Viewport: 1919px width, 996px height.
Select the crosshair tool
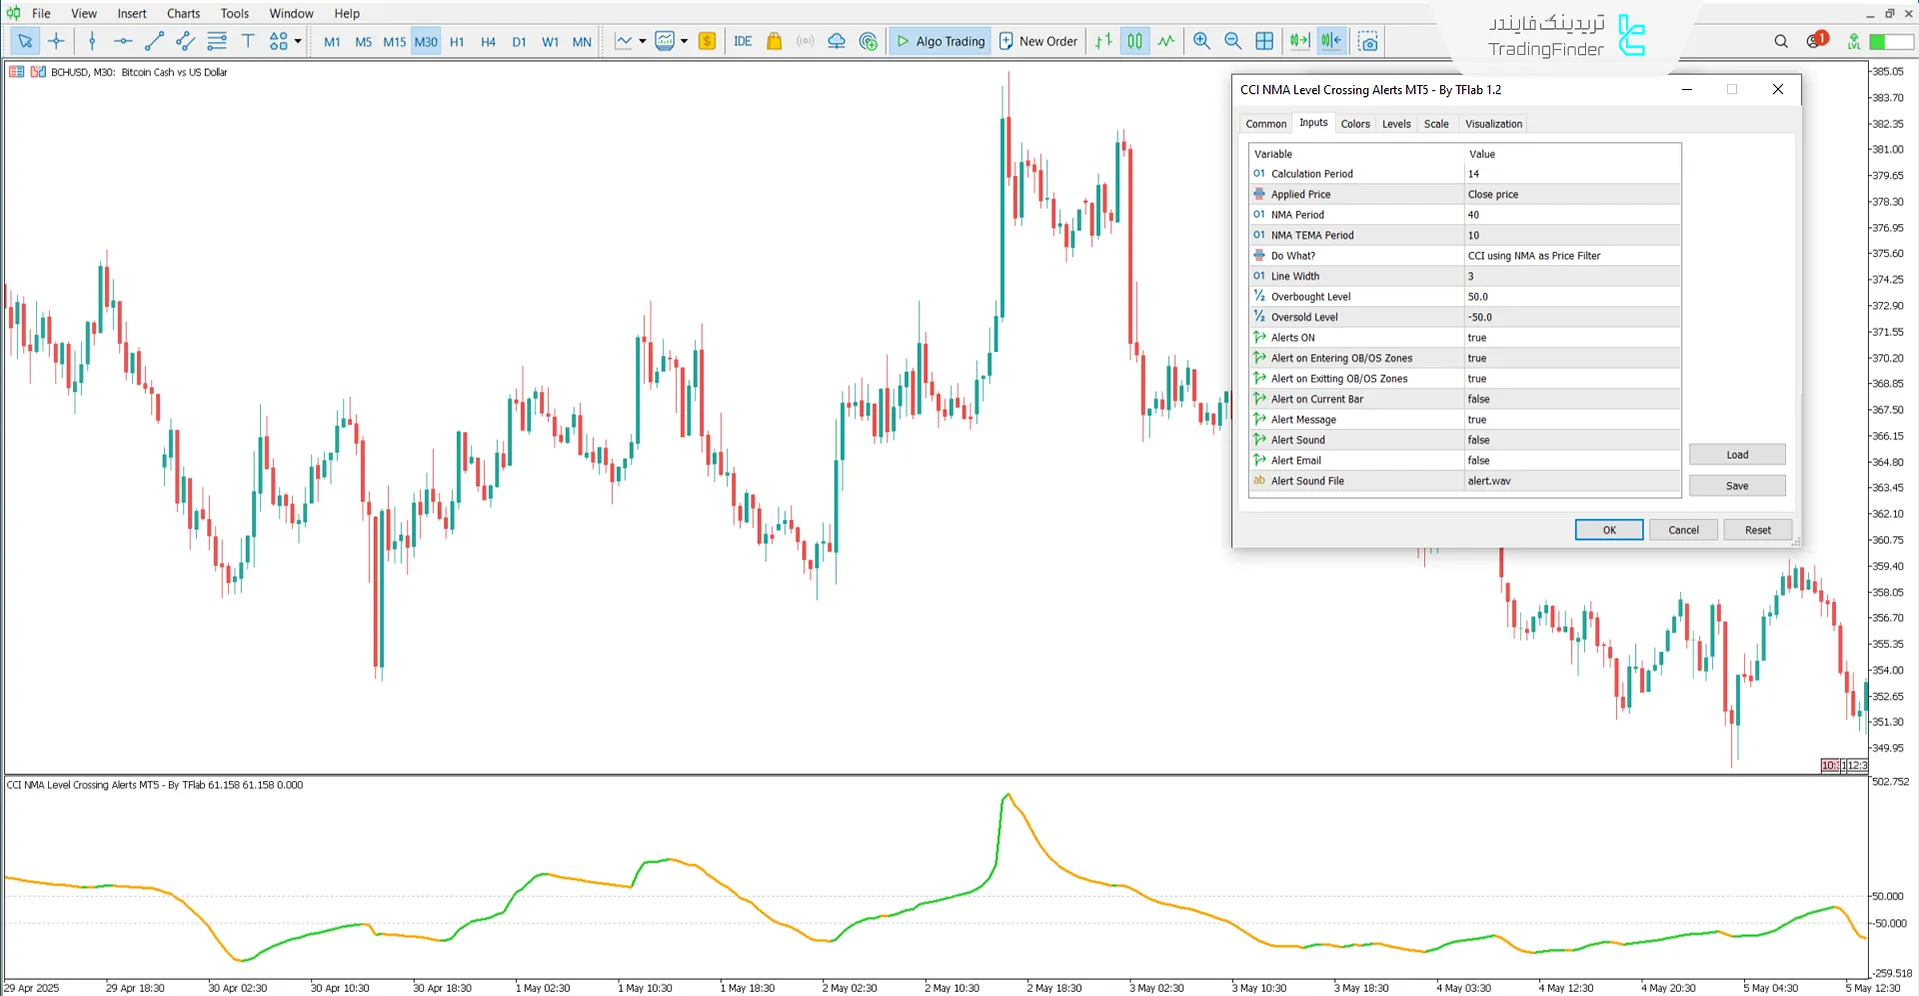click(x=56, y=41)
